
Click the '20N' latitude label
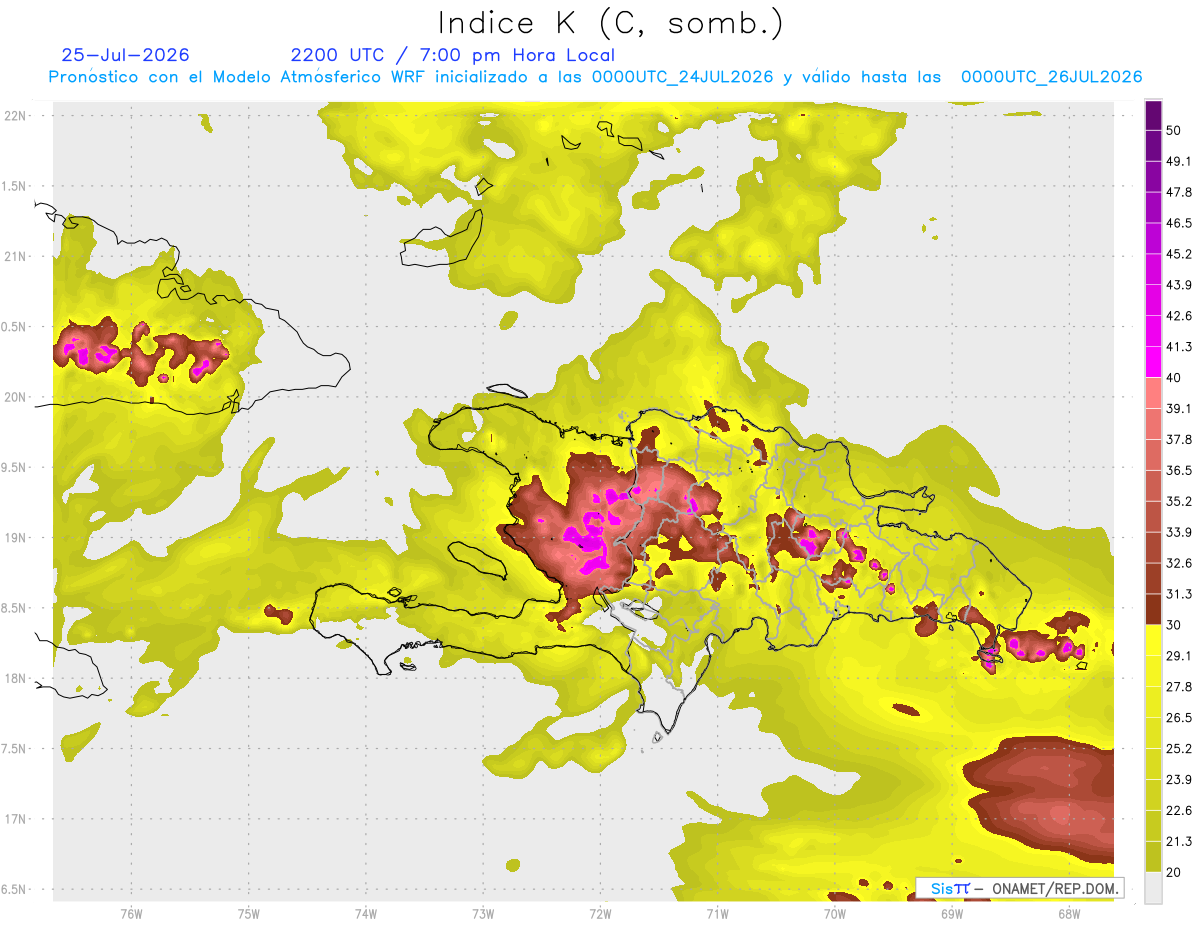(x=14, y=397)
